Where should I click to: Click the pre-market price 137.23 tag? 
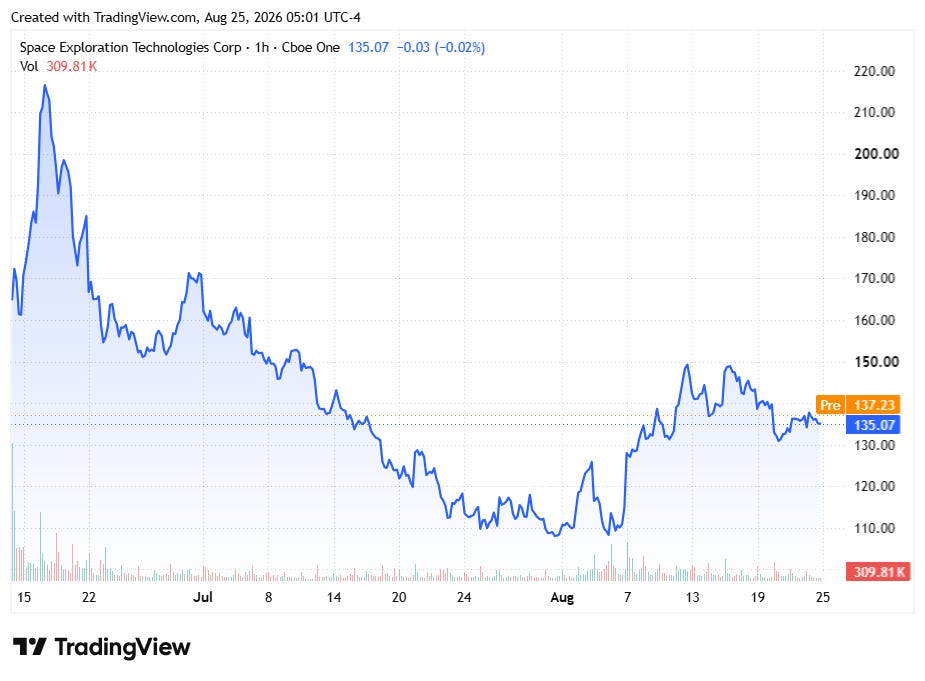pos(874,405)
